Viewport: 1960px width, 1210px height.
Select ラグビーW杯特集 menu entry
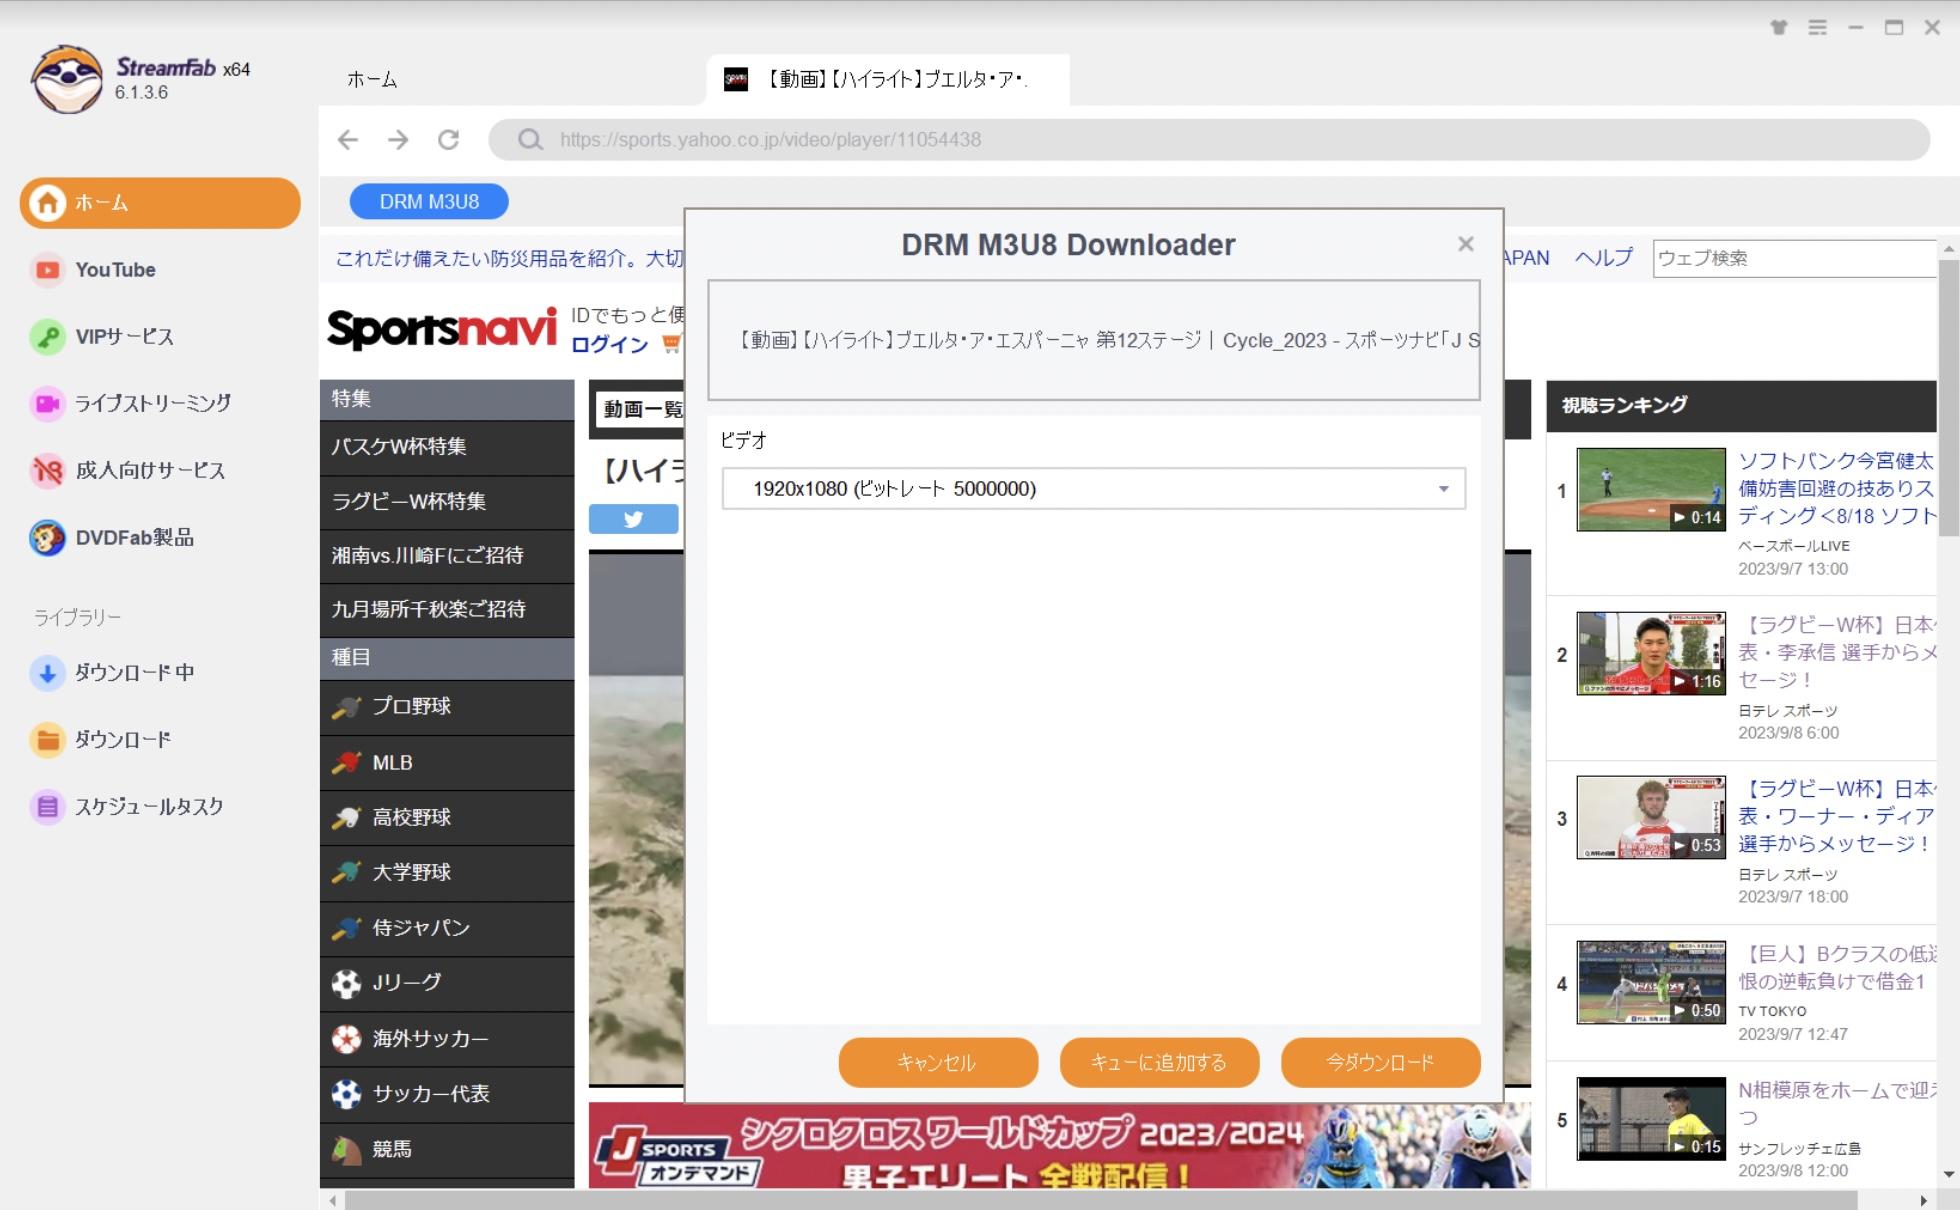(447, 501)
